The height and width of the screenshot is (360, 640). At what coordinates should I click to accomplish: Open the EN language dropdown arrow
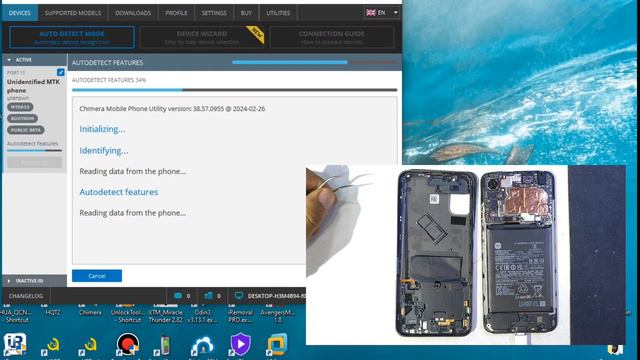(396, 13)
